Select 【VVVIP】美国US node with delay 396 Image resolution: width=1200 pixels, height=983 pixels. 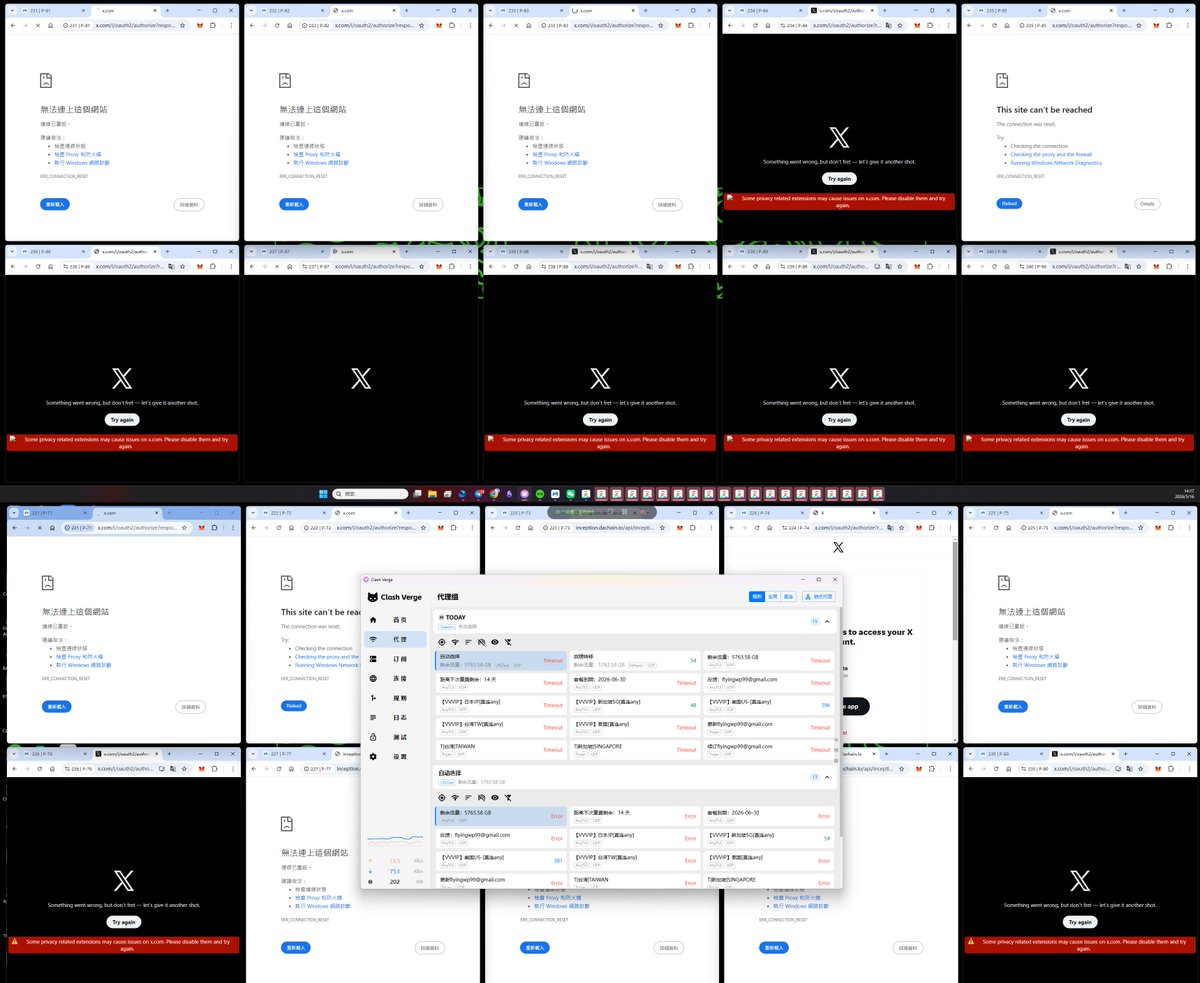[768, 705]
